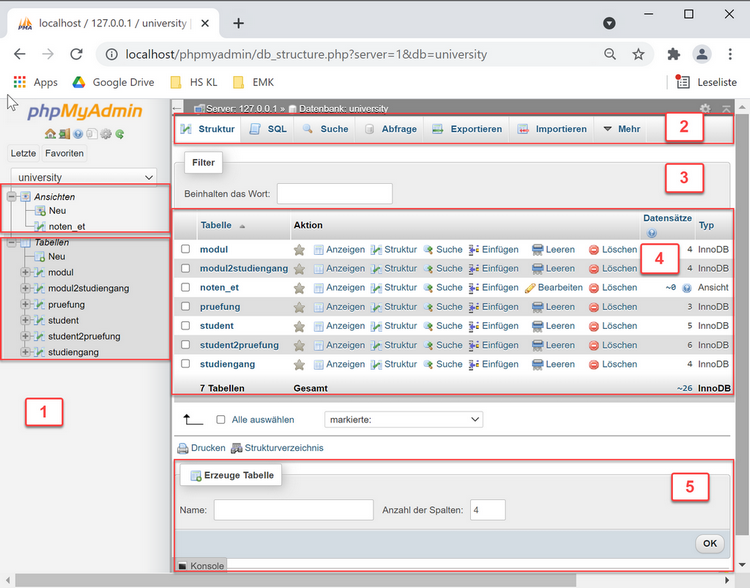The width and height of the screenshot is (750, 588).
Task: Open the Exportieren tab
Action: 467,129
